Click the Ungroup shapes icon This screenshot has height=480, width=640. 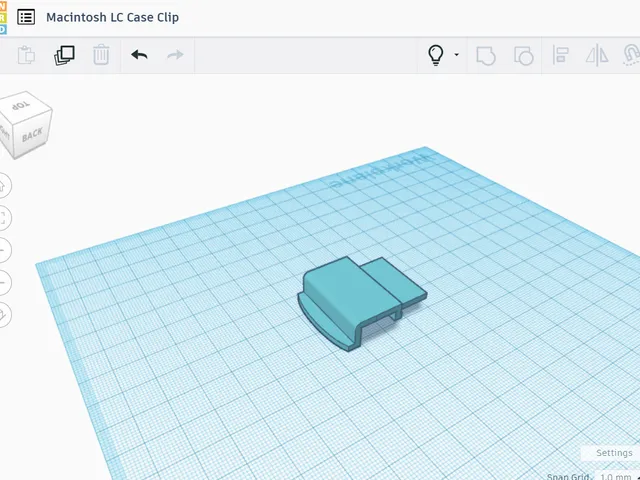[523, 56]
